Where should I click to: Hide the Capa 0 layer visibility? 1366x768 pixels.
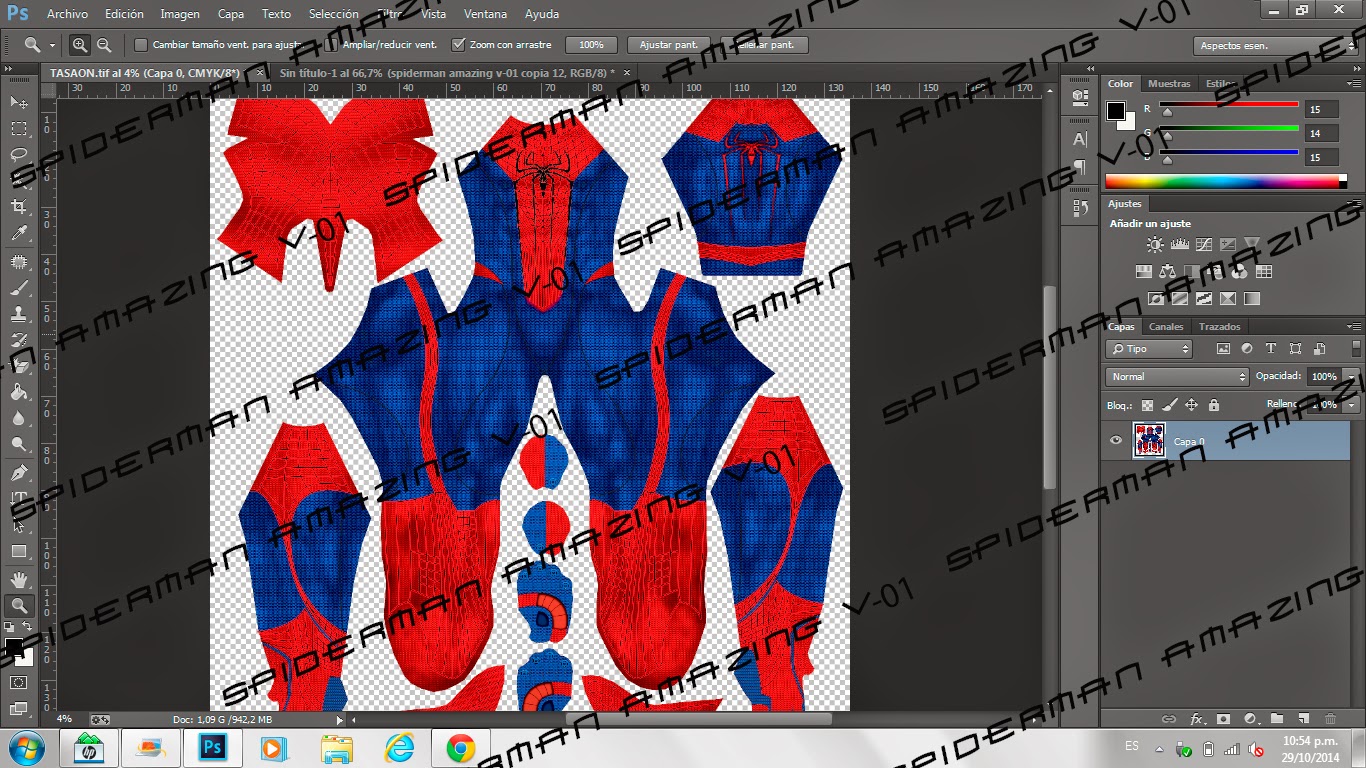click(1116, 441)
